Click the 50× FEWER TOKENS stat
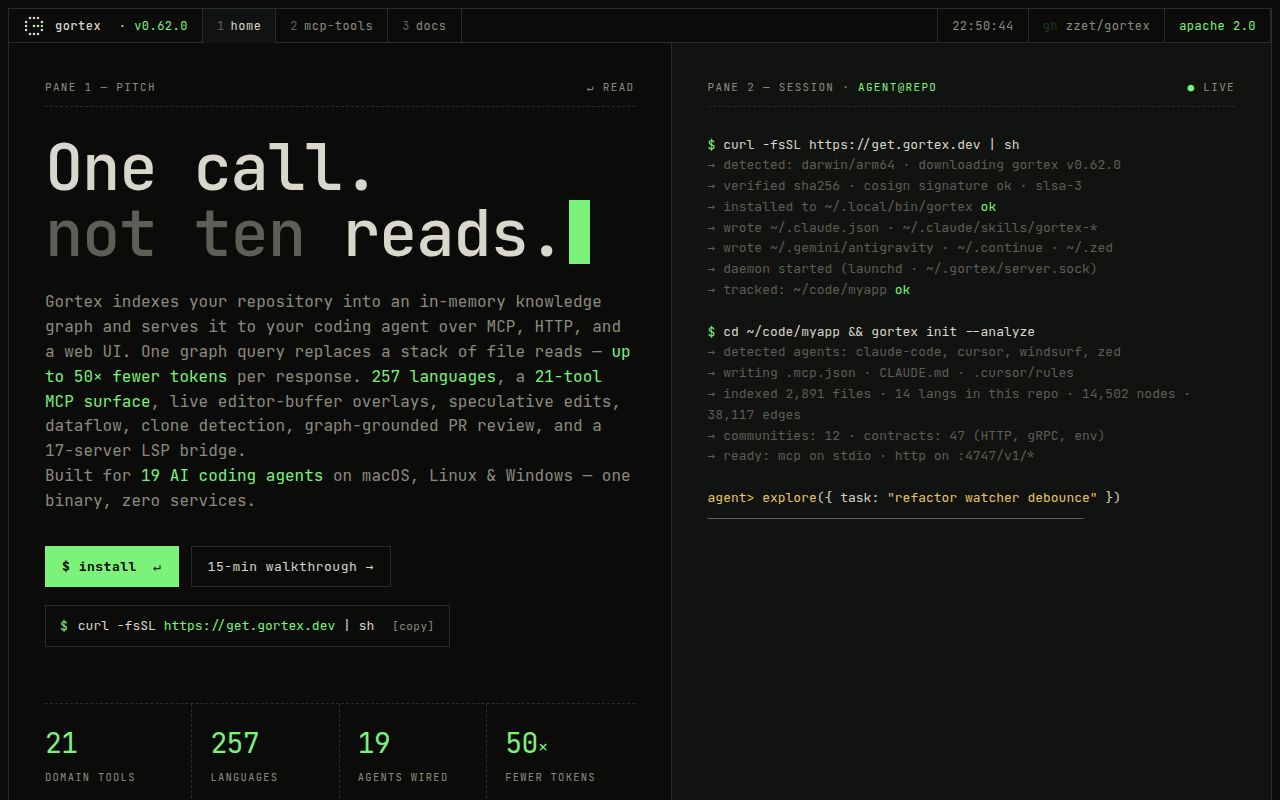The image size is (1280, 800). click(560, 755)
